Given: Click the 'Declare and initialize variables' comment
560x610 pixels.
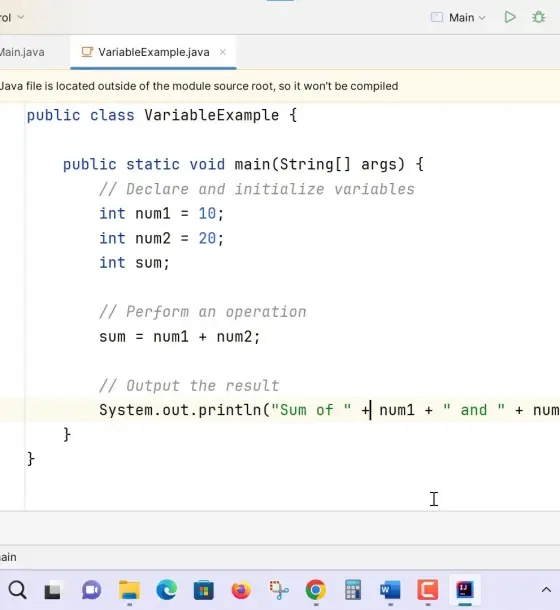Looking at the screenshot, I should pos(257,189).
